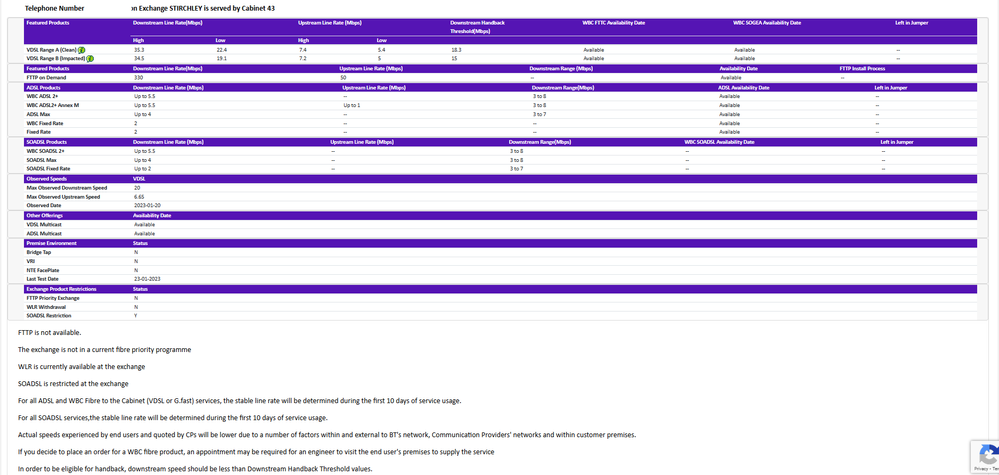The height and width of the screenshot is (475, 999).
Task: Select the WBC ADSL2+ Annex M row
Action: [x=52, y=105]
